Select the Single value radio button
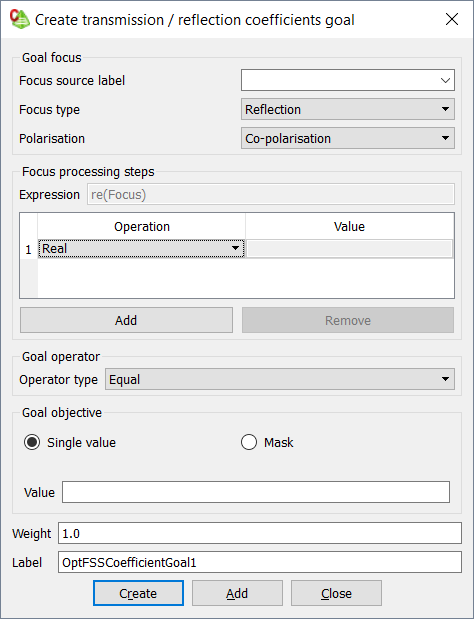This screenshot has width=474, height=619. [x=32, y=442]
